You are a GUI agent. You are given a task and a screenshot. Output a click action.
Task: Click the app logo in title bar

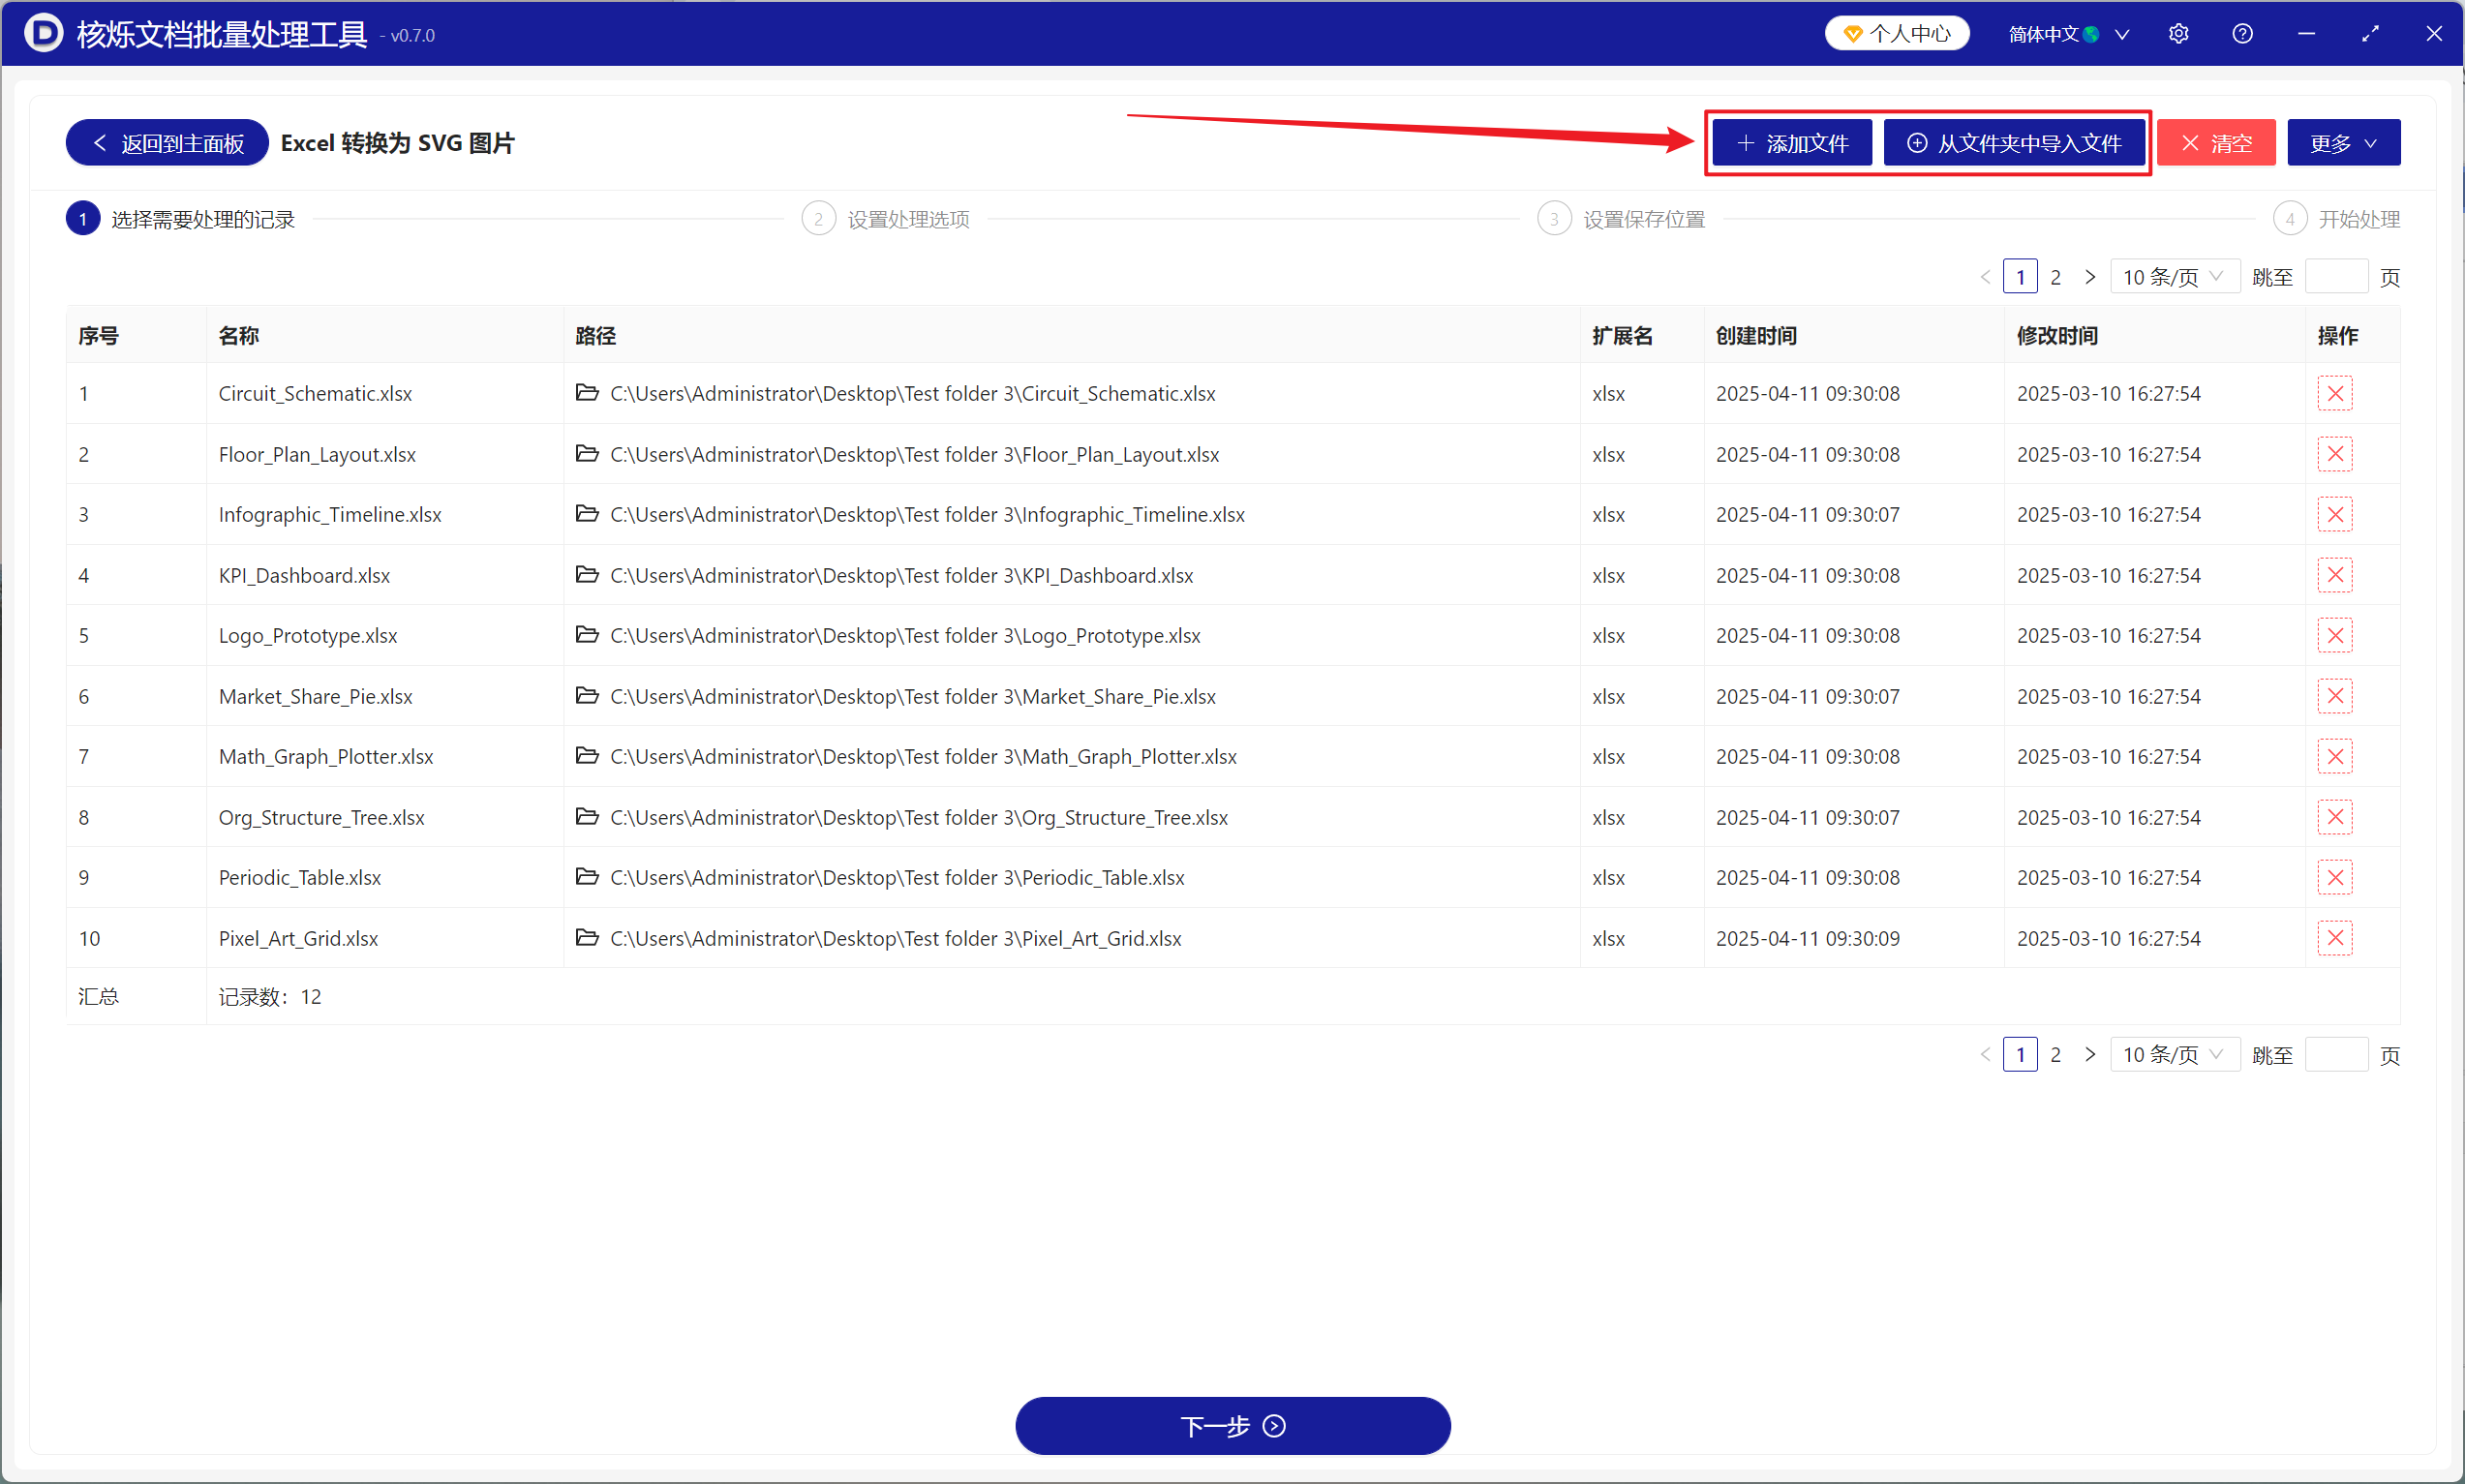point(43,33)
